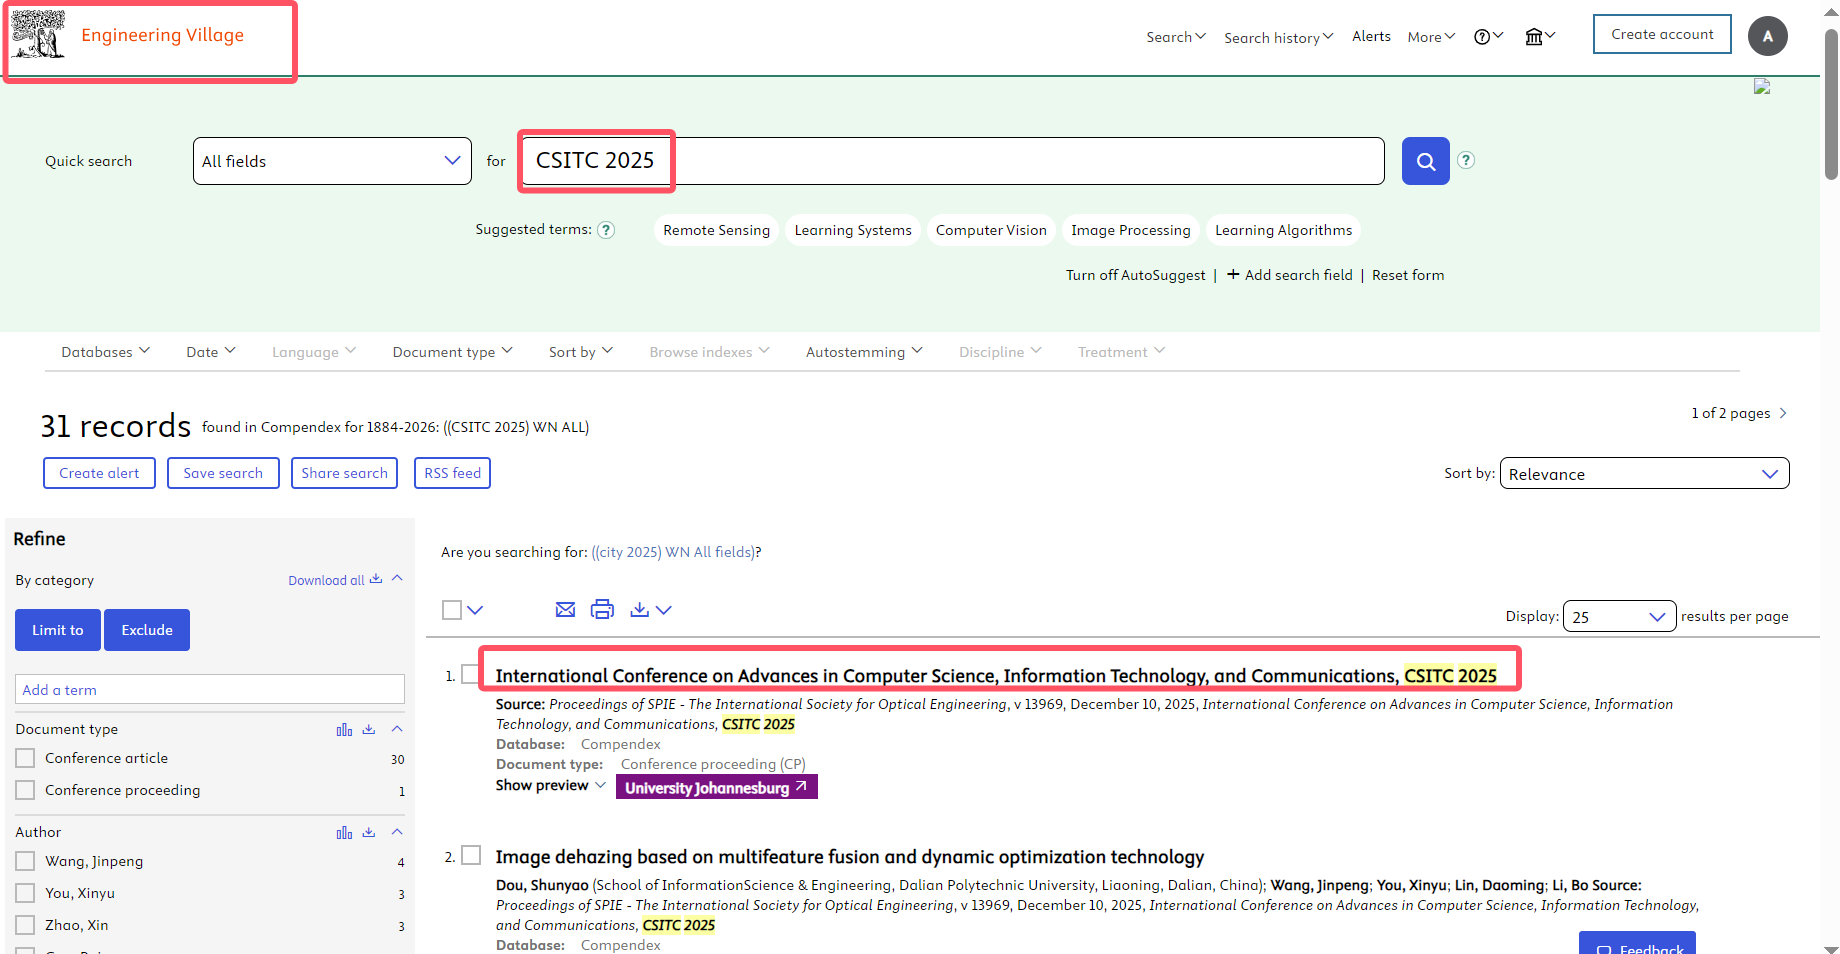Open University Johannesburg full-text link
The height and width of the screenshot is (954, 1840).
click(716, 787)
